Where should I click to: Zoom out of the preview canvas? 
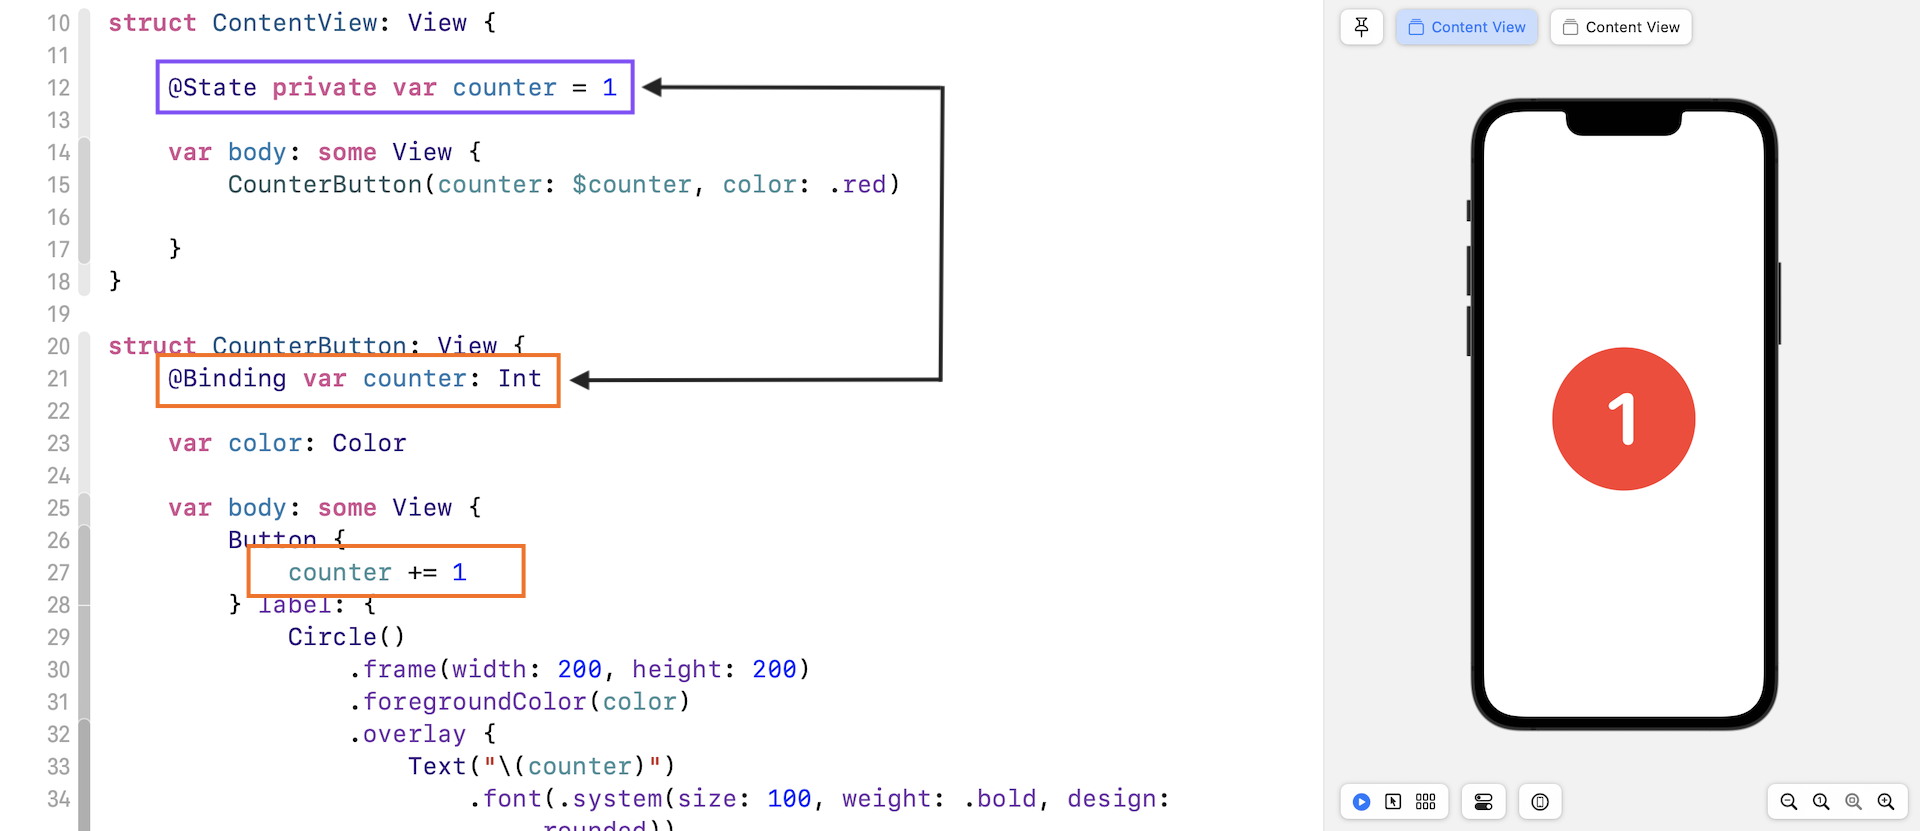(1789, 802)
